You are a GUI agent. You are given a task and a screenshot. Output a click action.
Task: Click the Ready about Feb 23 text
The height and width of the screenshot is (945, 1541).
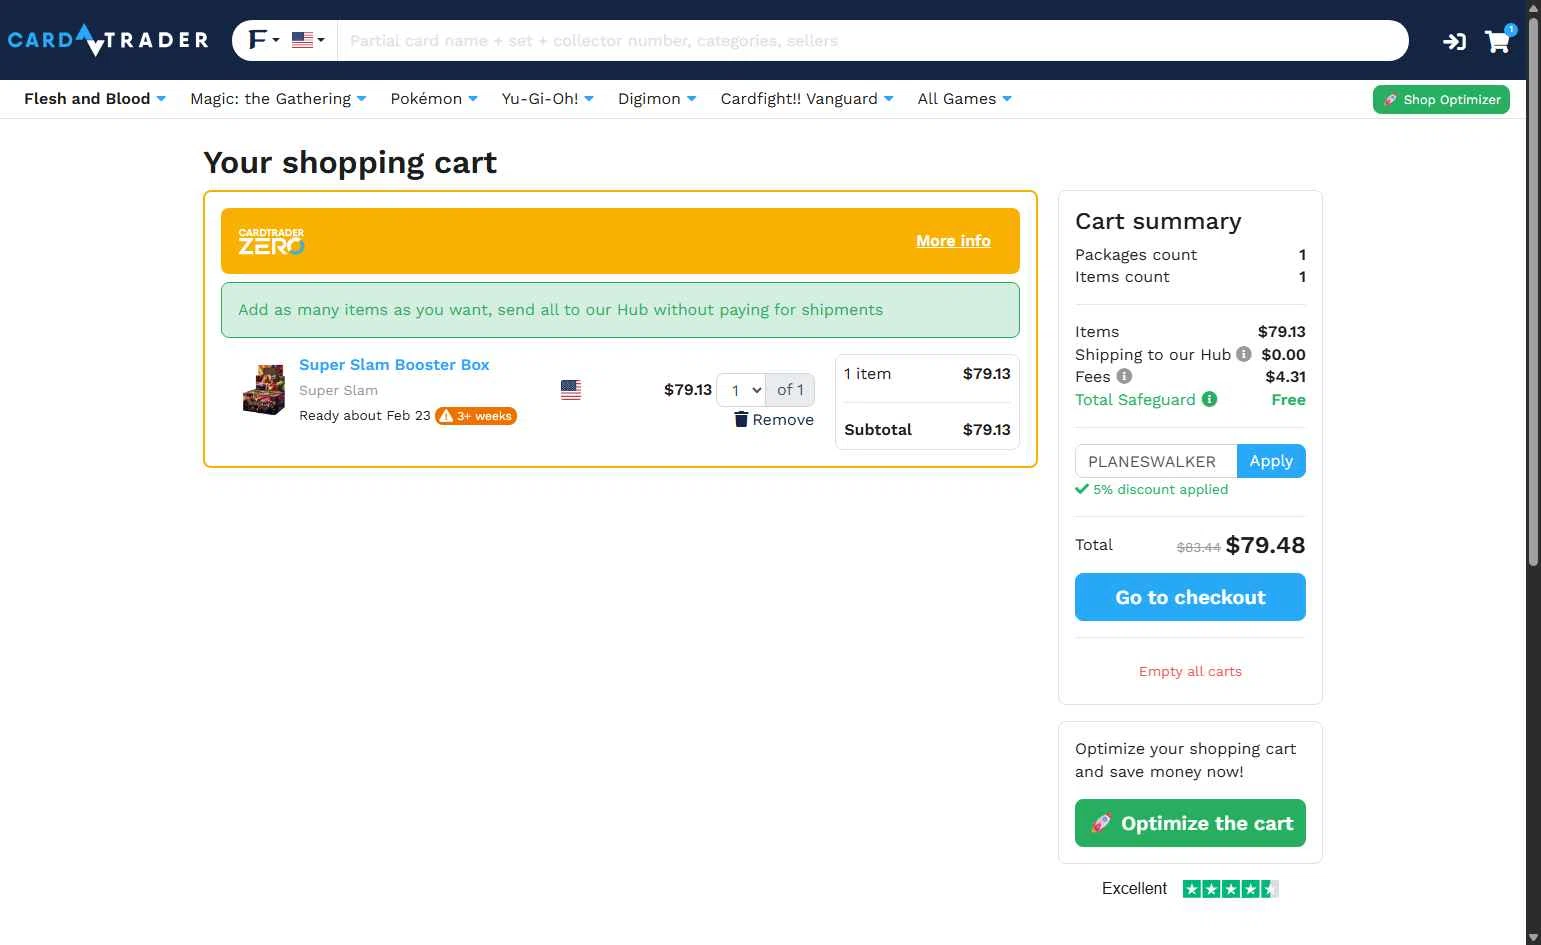click(x=365, y=416)
